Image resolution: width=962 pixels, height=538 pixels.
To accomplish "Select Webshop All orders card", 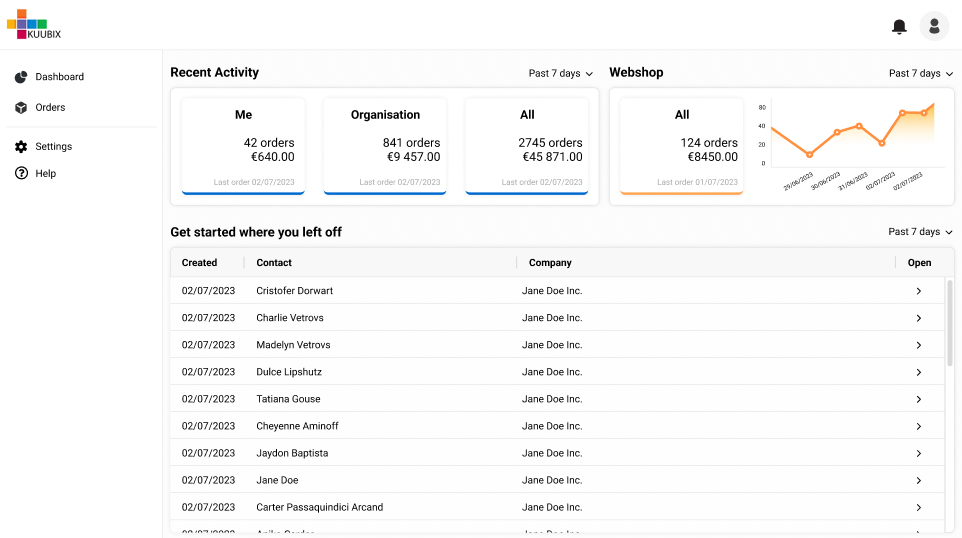I will pos(682,146).
